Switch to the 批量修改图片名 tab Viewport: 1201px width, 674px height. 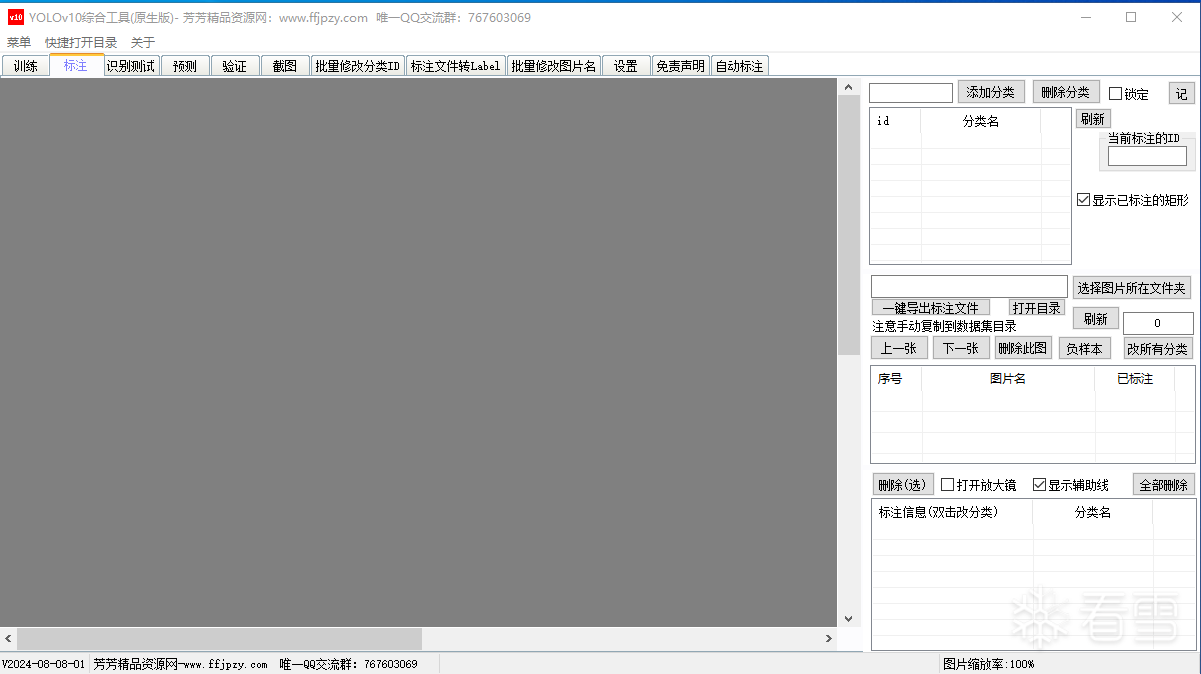554,66
